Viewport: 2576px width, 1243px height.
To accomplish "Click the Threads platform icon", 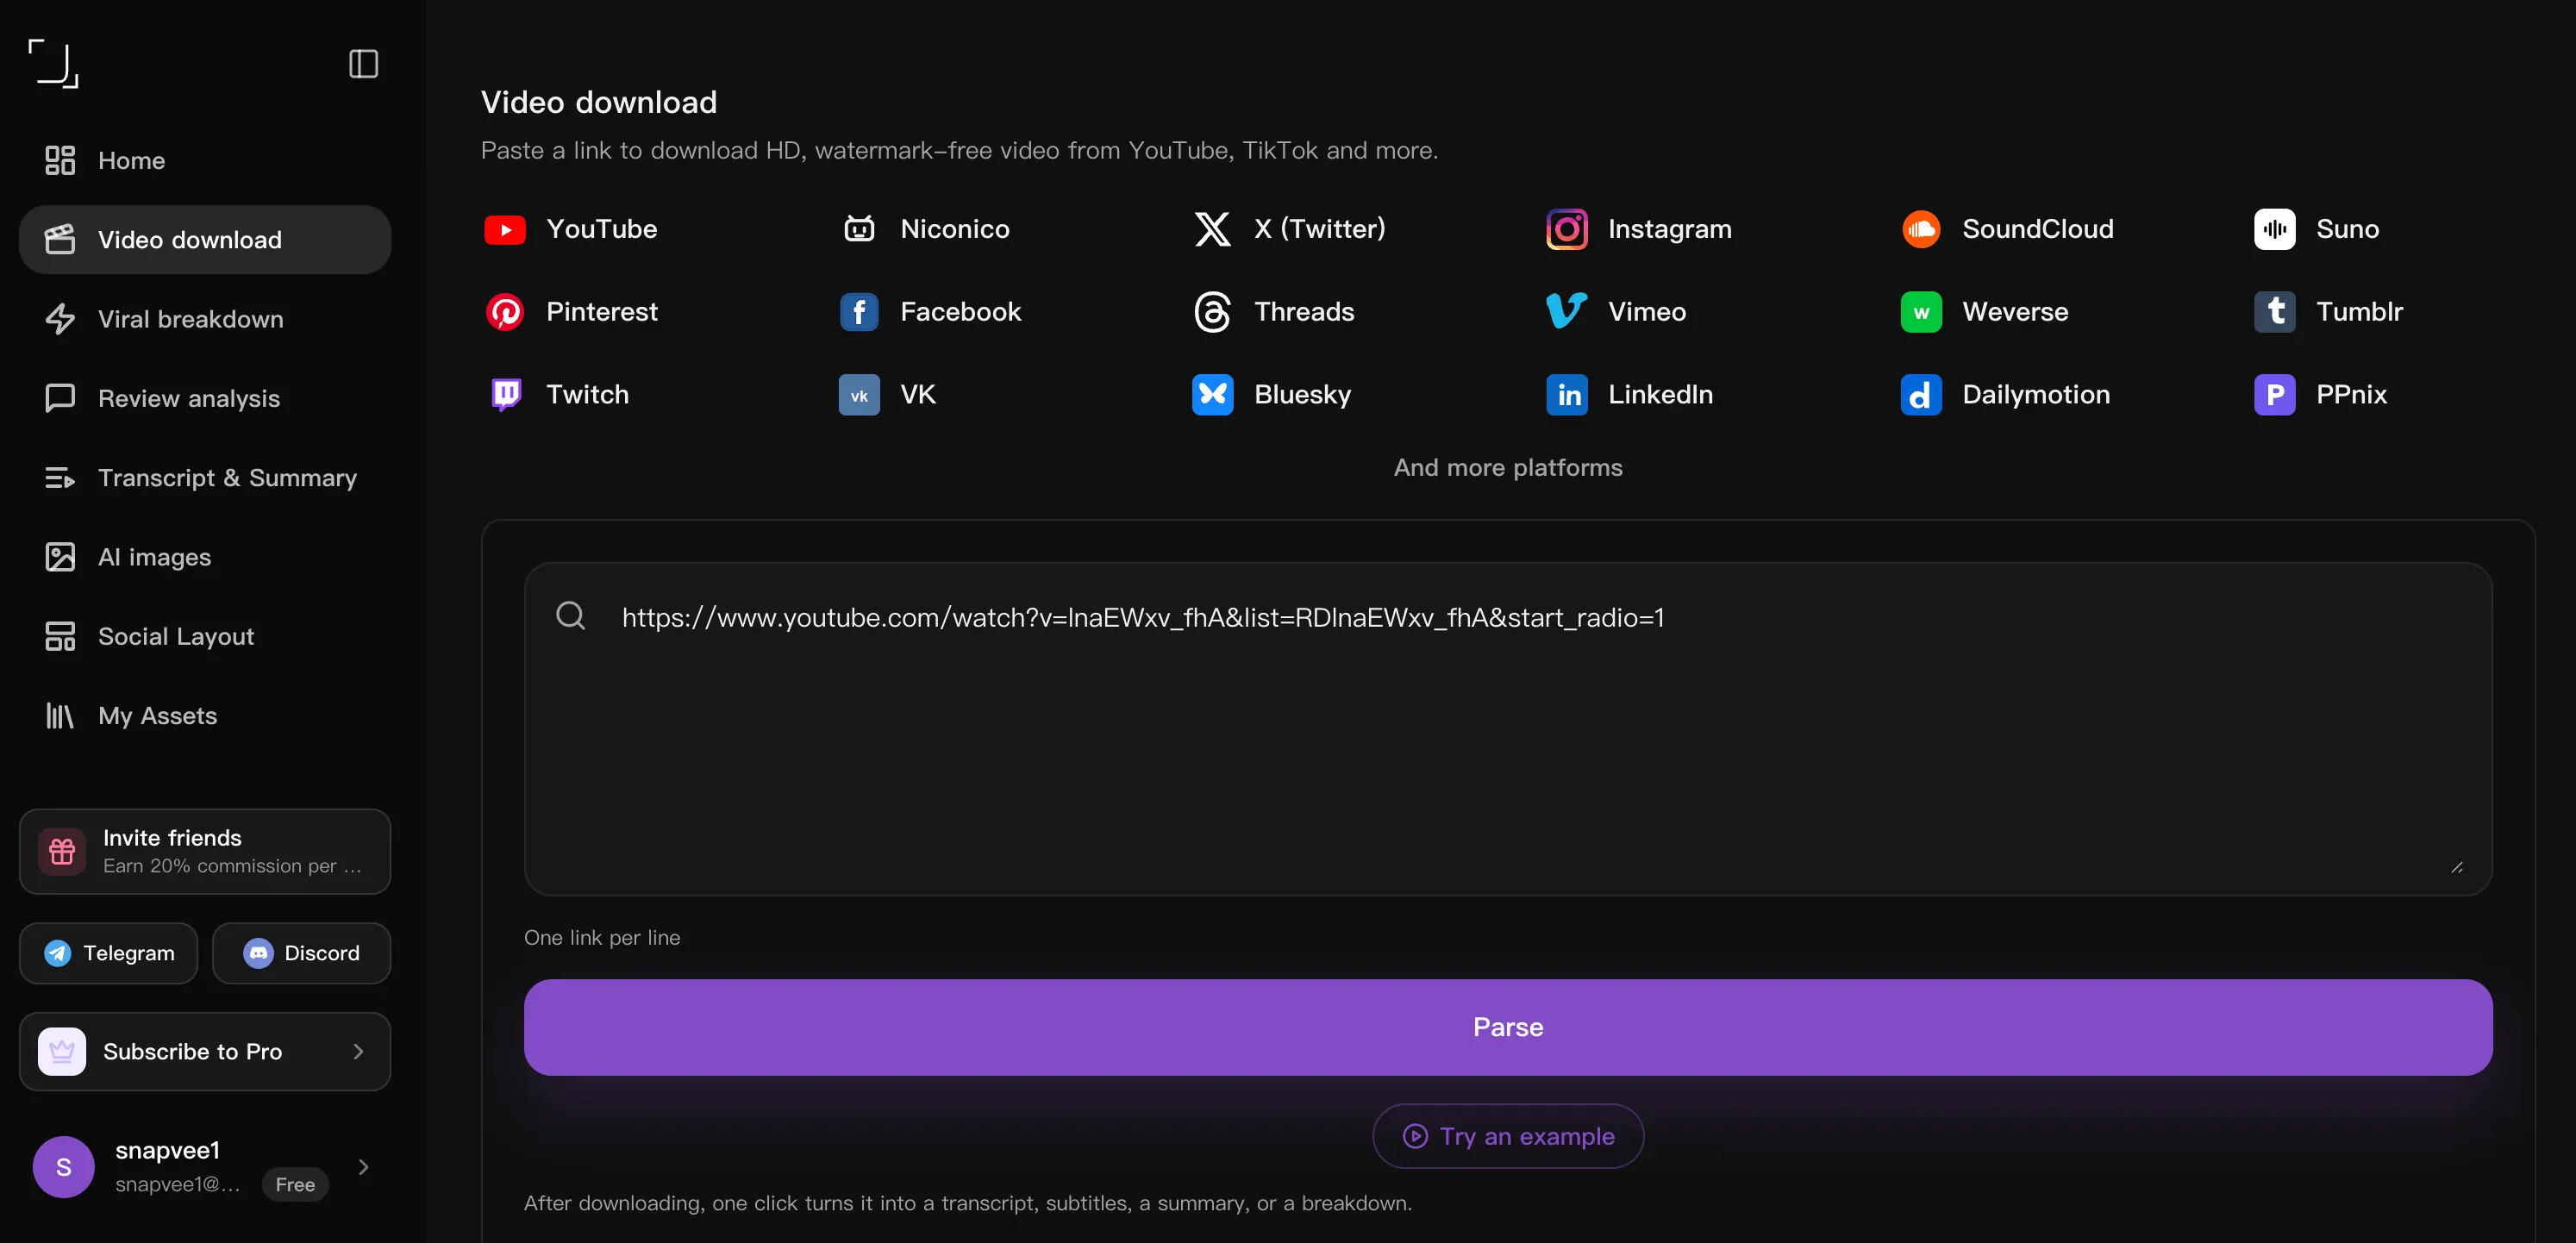I will [x=1212, y=312].
